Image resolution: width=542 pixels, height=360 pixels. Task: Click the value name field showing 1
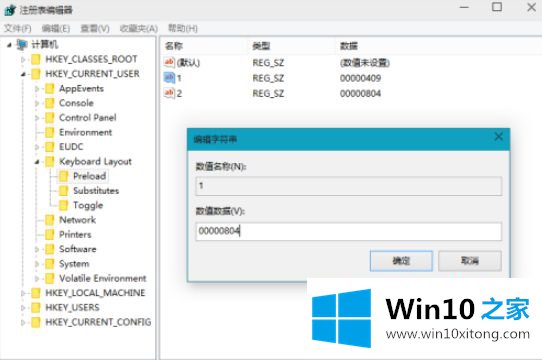(x=348, y=186)
